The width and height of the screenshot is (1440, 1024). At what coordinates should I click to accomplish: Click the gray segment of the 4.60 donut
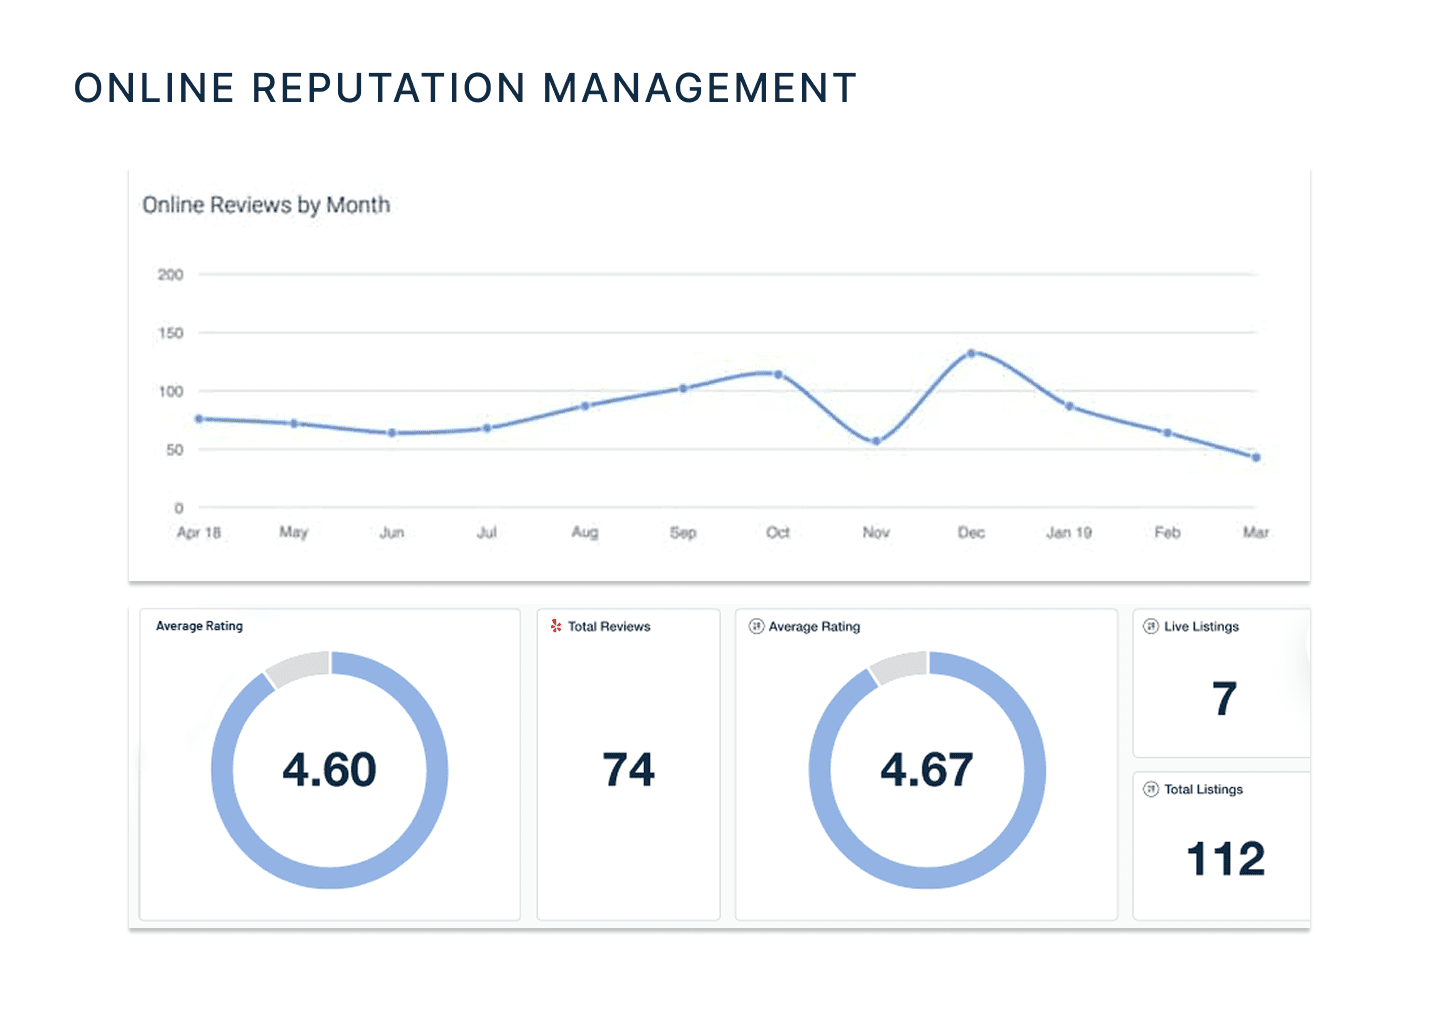pos(299,667)
